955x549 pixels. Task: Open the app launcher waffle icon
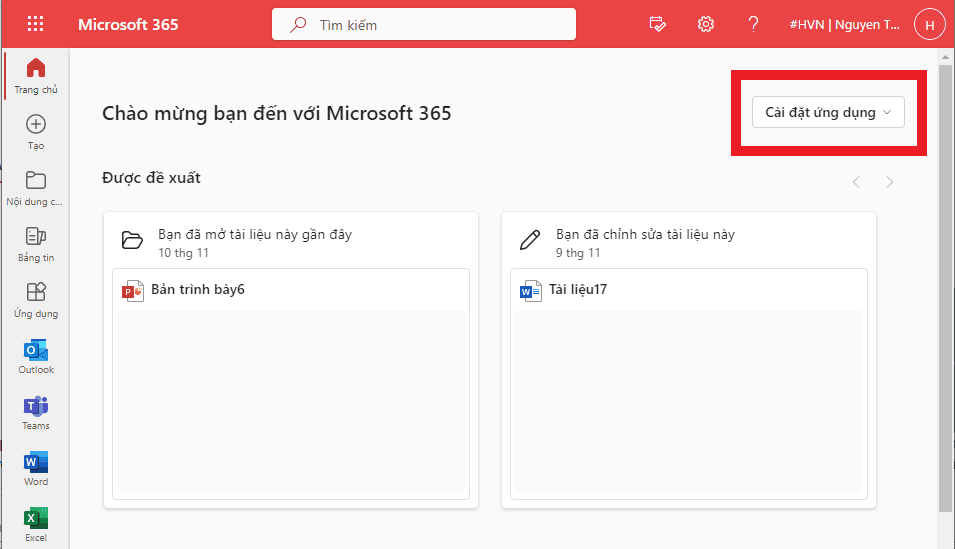click(x=36, y=24)
